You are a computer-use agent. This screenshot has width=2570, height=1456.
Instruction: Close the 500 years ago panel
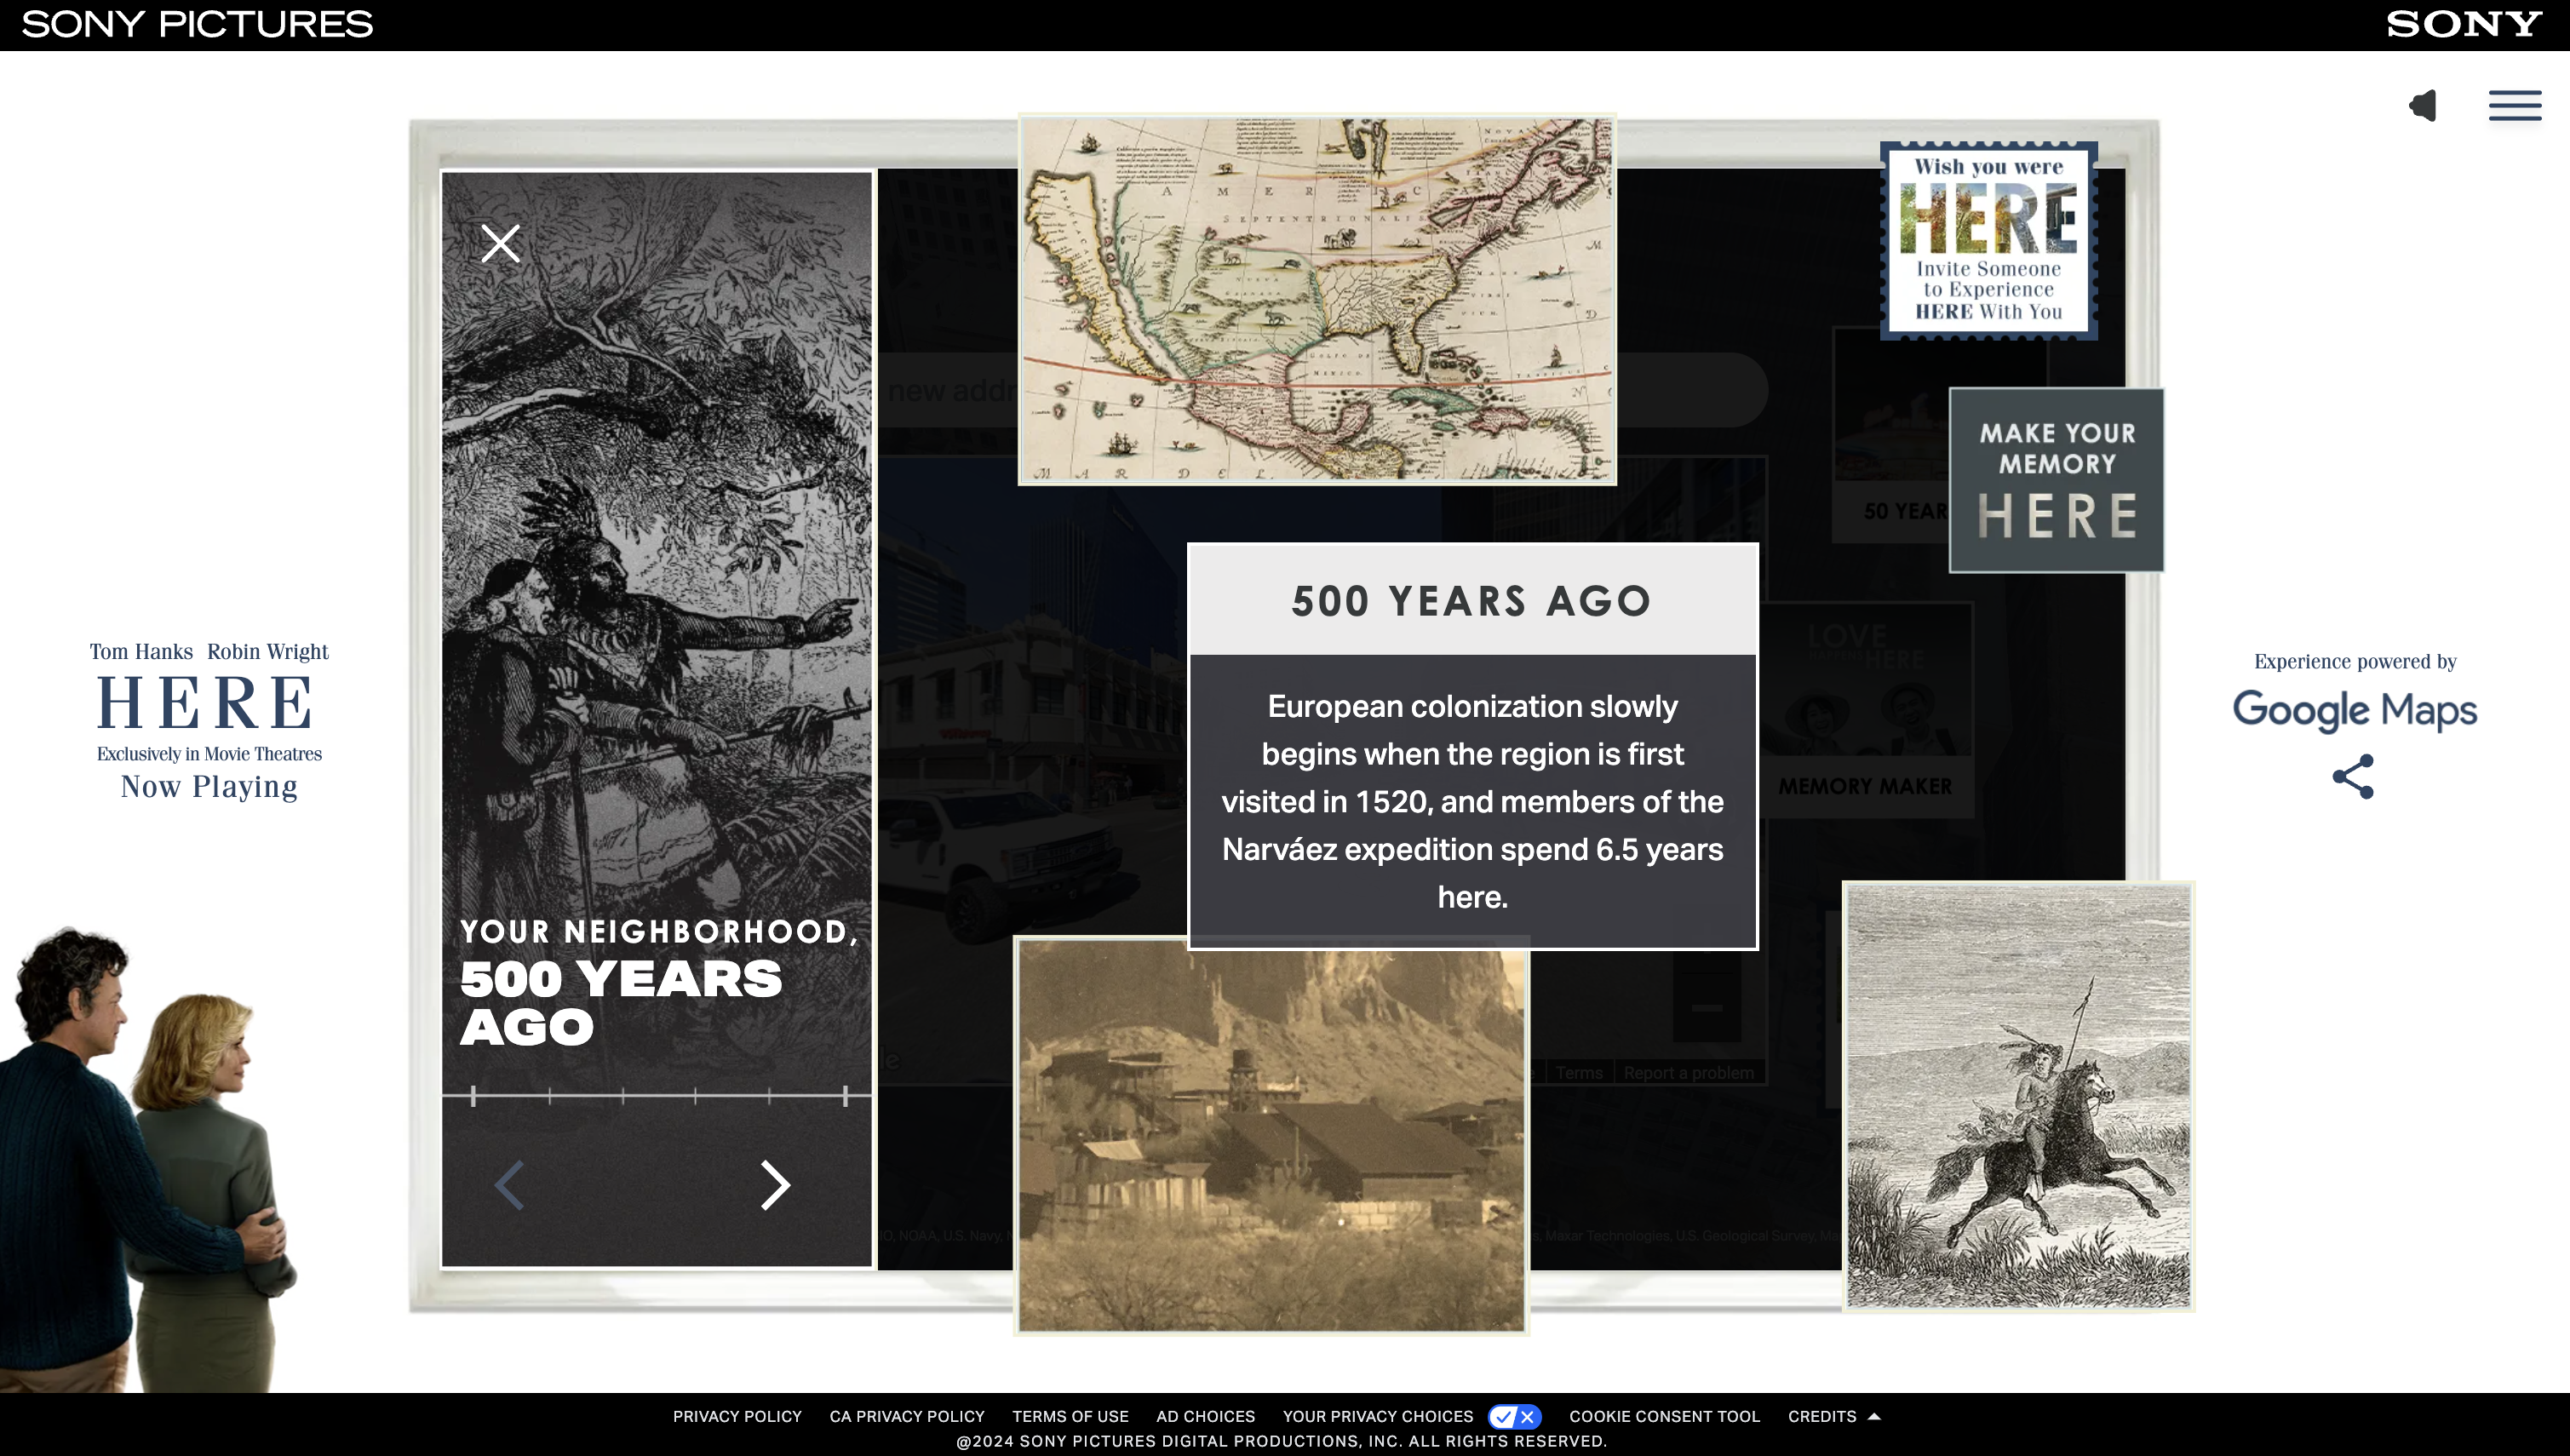pyautogui.click(x=500, y=243)
